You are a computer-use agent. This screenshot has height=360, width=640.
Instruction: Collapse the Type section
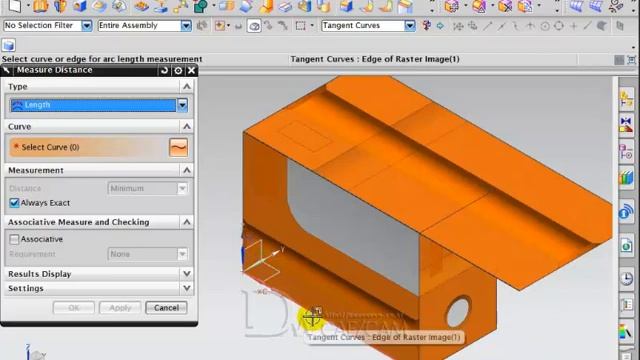pyautogui.click(x=187, y=87)
